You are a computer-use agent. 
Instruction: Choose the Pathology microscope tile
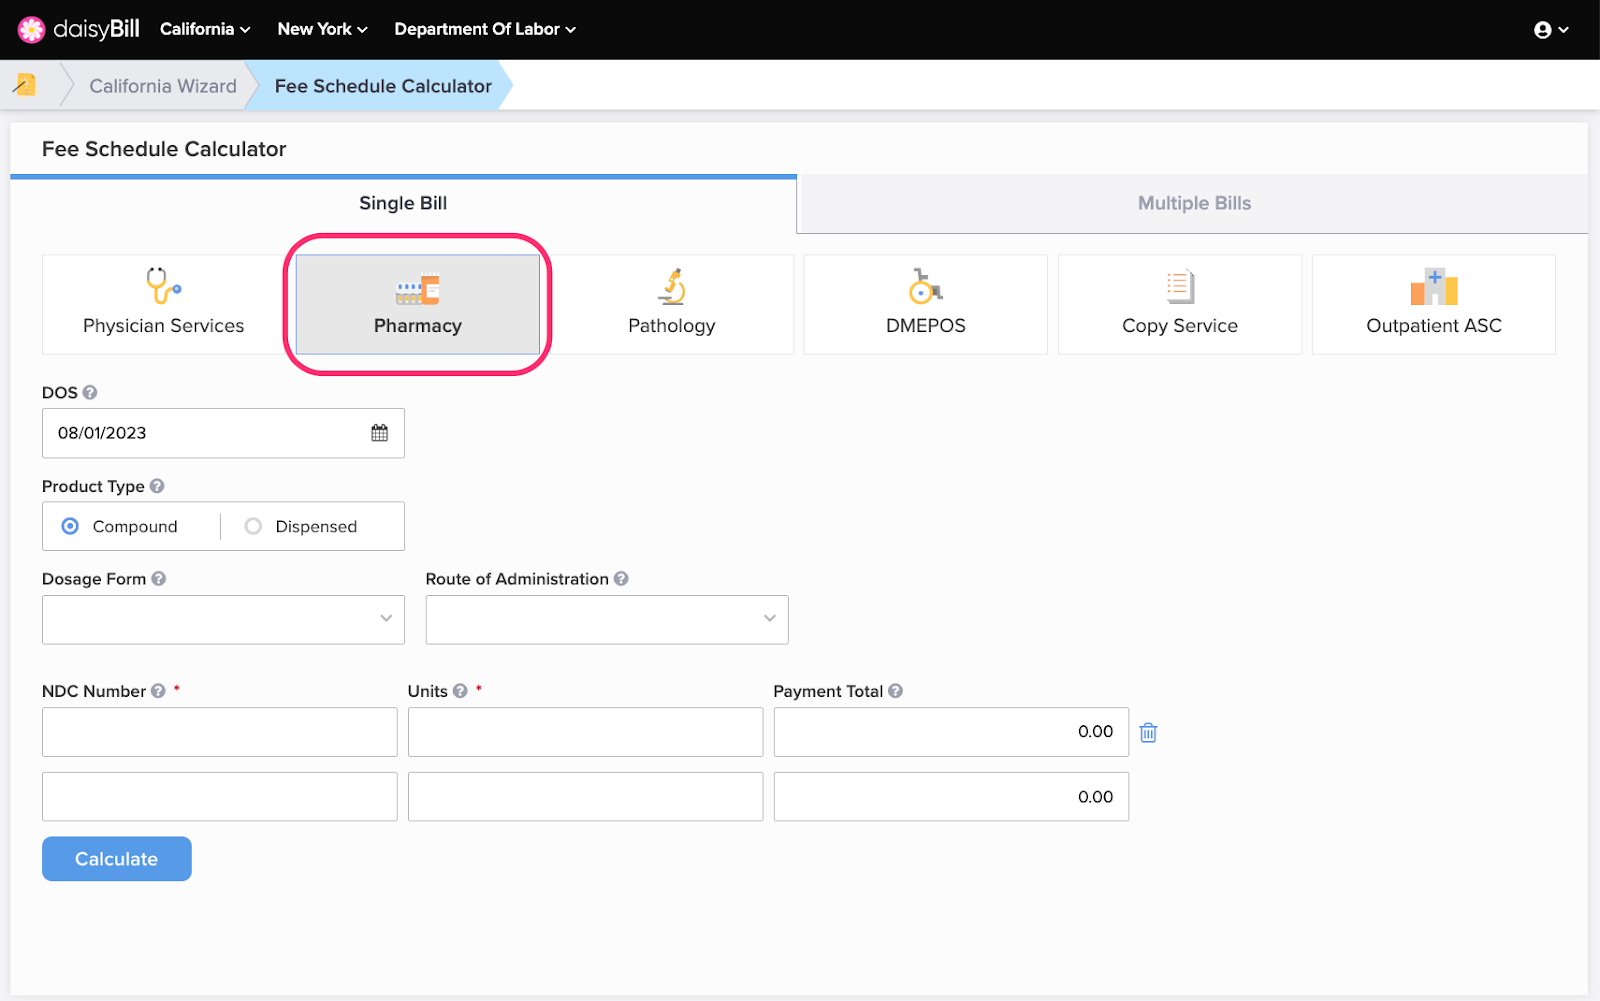click(x=672, y=304)
